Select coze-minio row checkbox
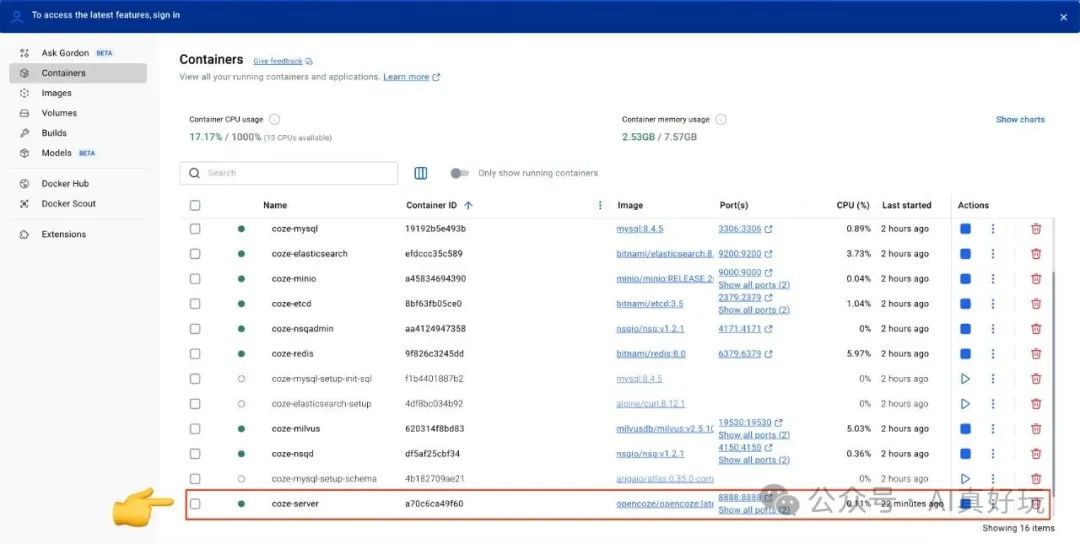 pos(195,279)
